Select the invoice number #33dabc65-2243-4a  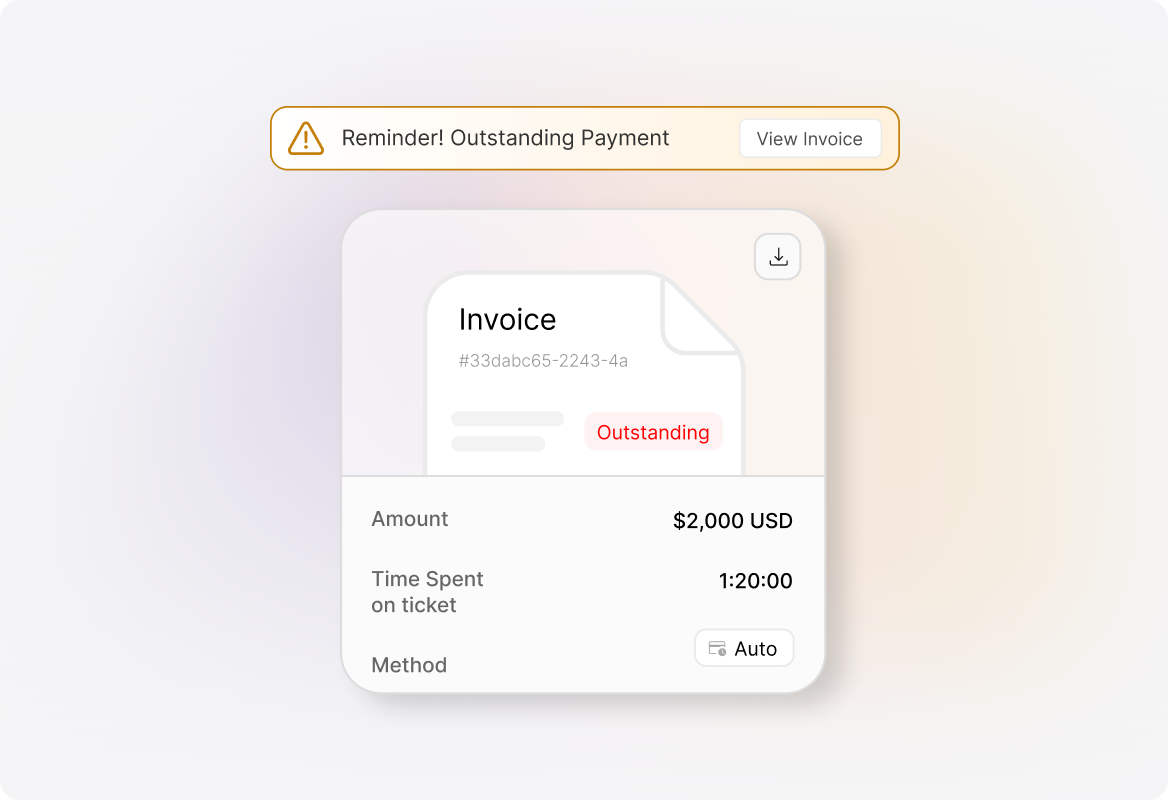[543, 360]
